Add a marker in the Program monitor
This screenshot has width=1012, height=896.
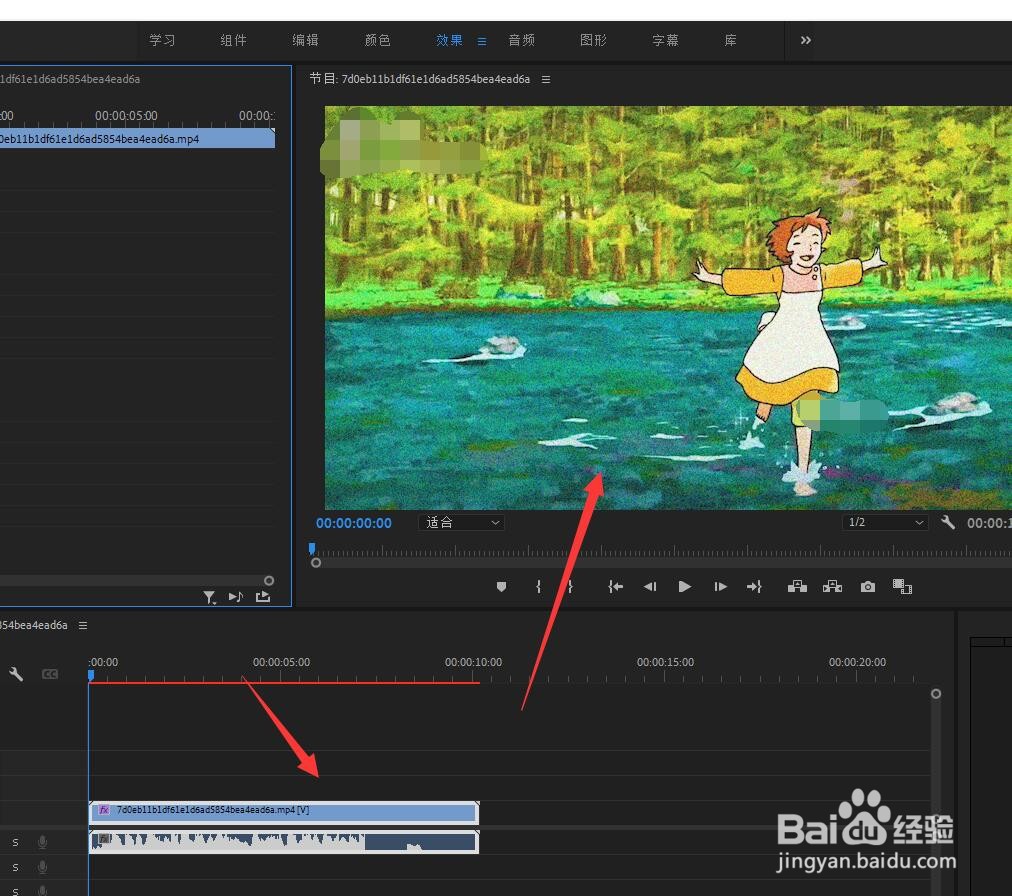click(501, 586)
